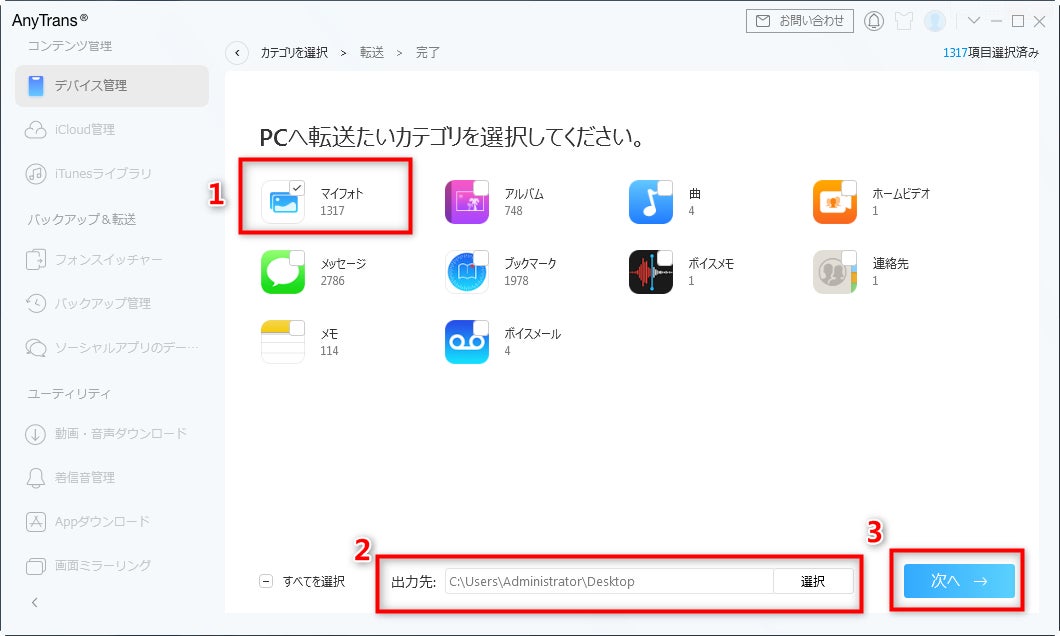Click the bell icon beside 着信音管理
Image resolution: width=1060 pixels, height=636 pixels.
pos(36,478)
